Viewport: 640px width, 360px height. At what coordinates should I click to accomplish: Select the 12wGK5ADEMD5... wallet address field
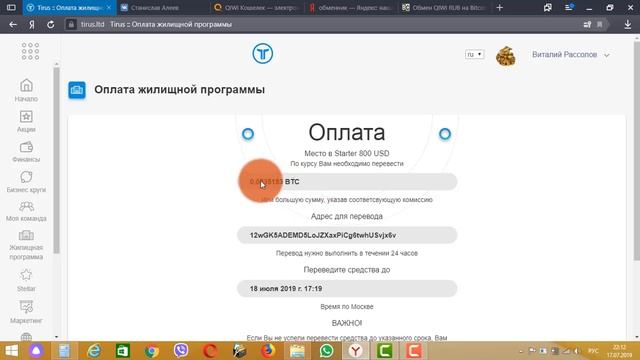347,235
